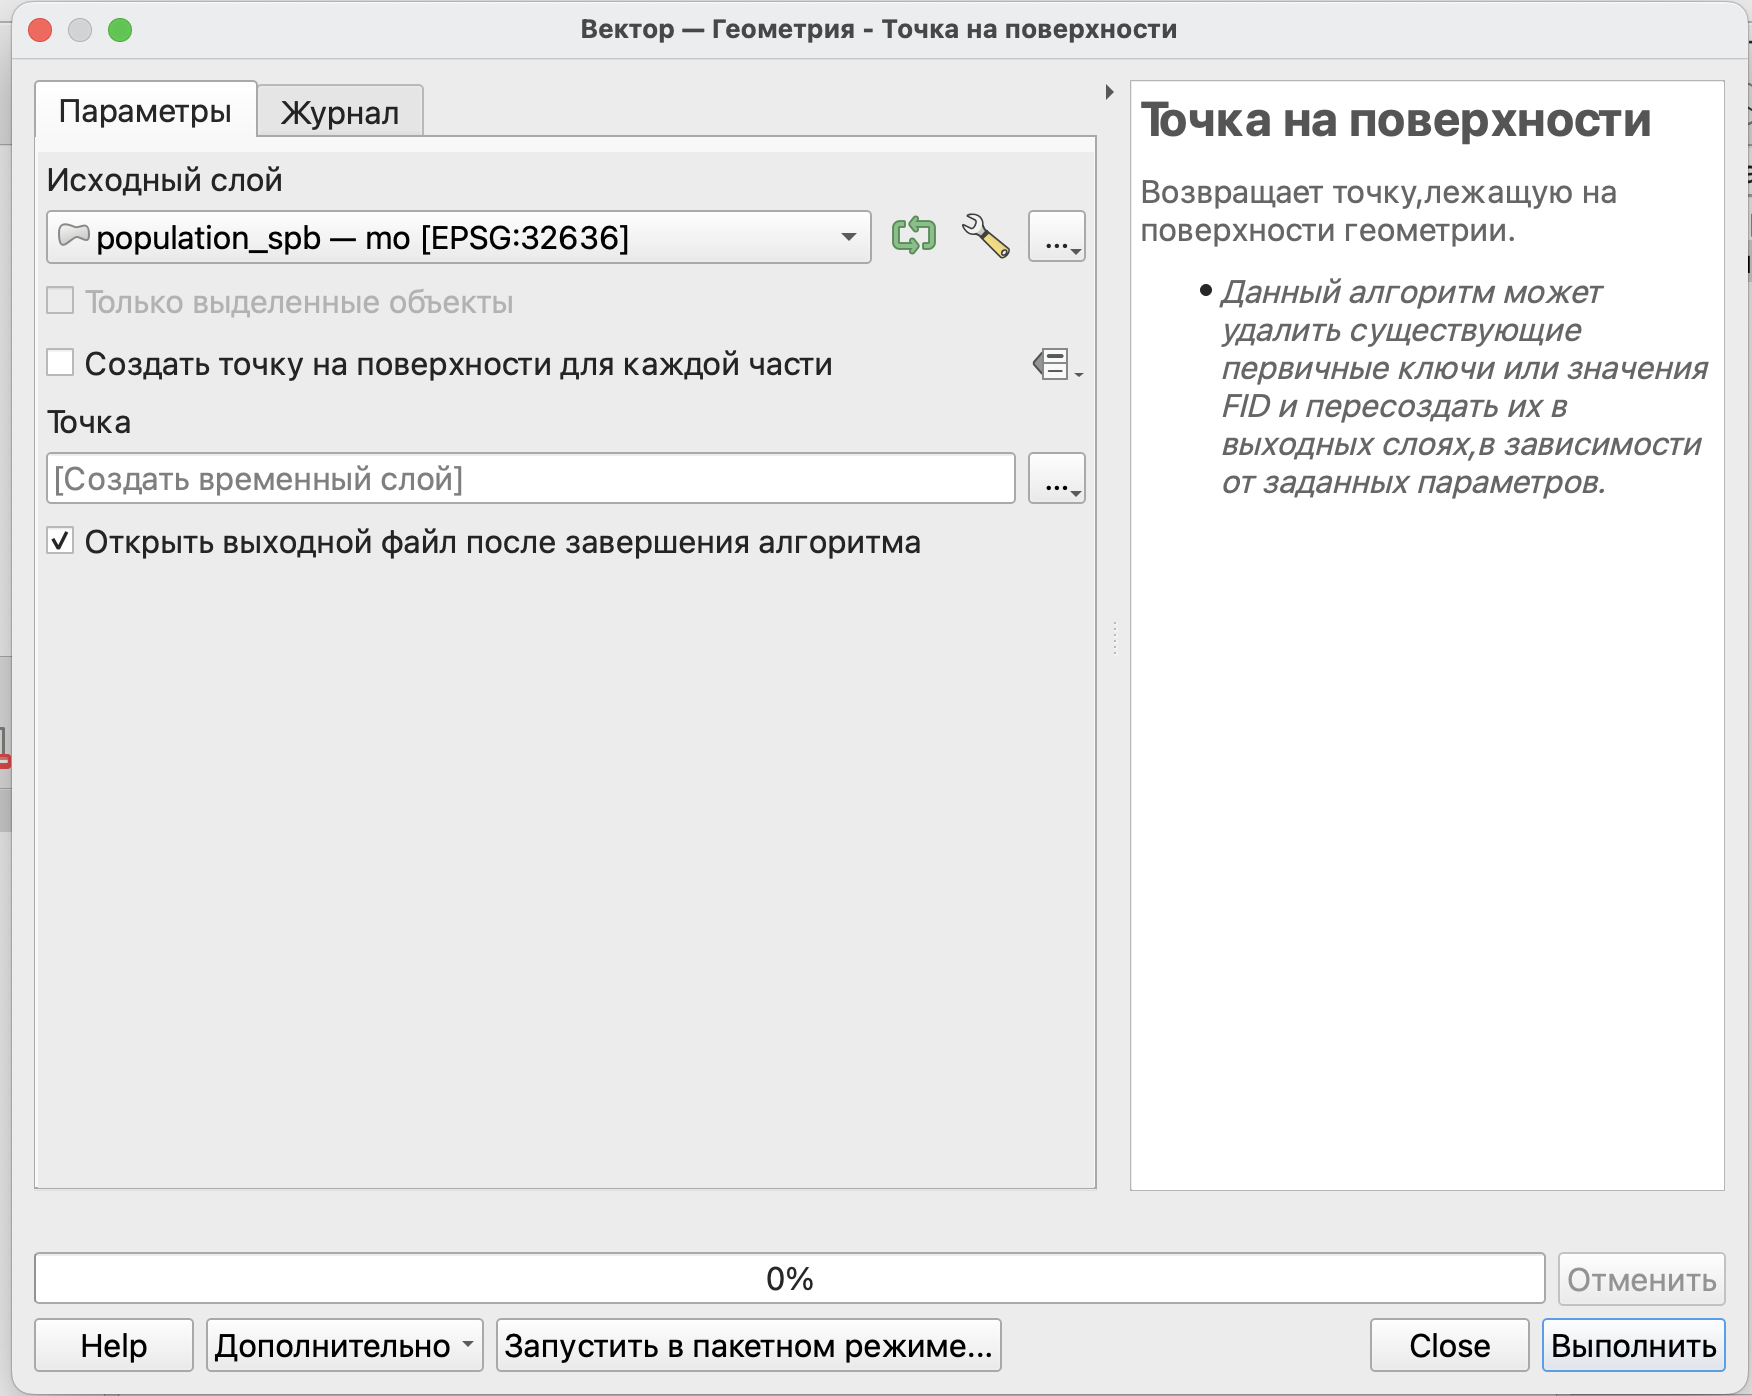Click the iterate over layer features icon
The image size is (1752, 1396).
click(913, 237)
